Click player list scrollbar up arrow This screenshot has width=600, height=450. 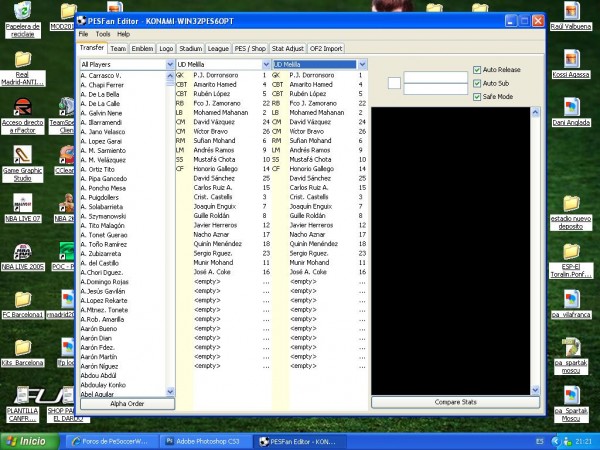tap(170, 75)
